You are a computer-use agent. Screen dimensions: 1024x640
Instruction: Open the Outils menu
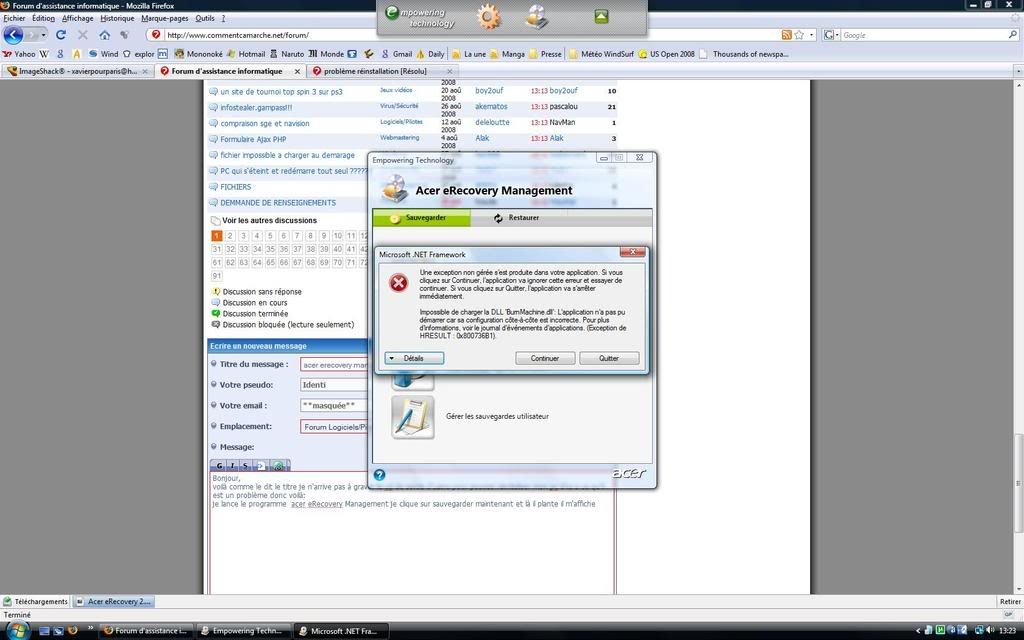tap(204, 18)
